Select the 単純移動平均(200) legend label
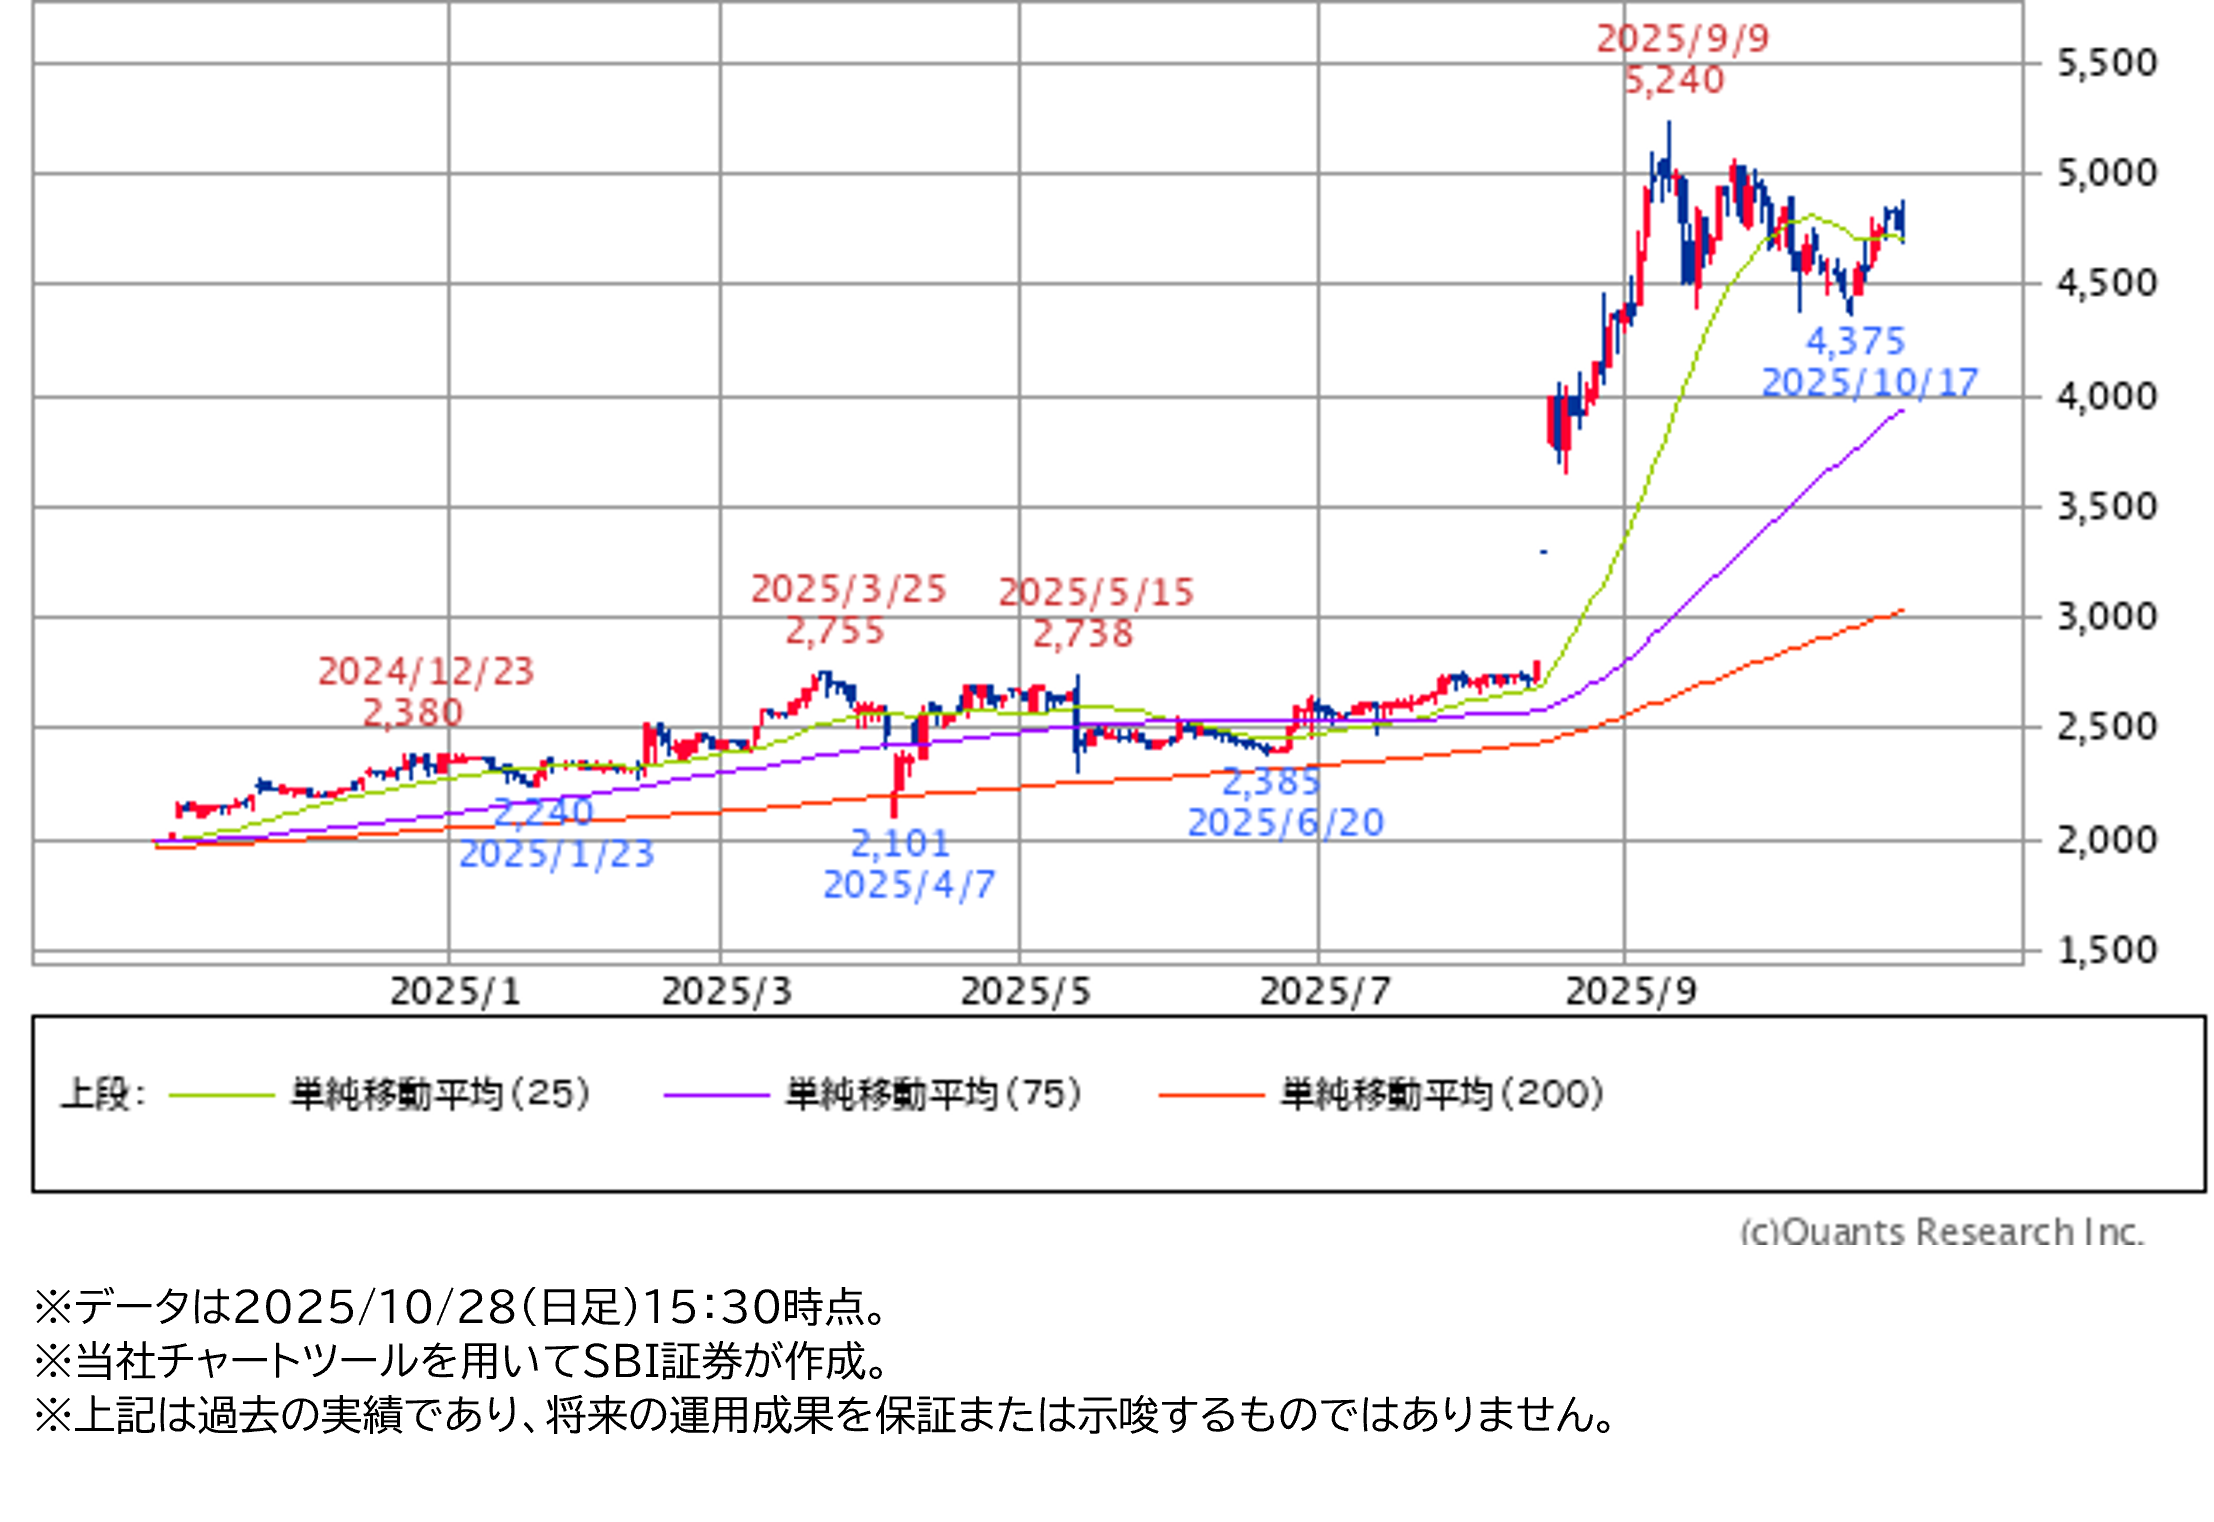 pyautogui.click(x=1442, y=1094)
